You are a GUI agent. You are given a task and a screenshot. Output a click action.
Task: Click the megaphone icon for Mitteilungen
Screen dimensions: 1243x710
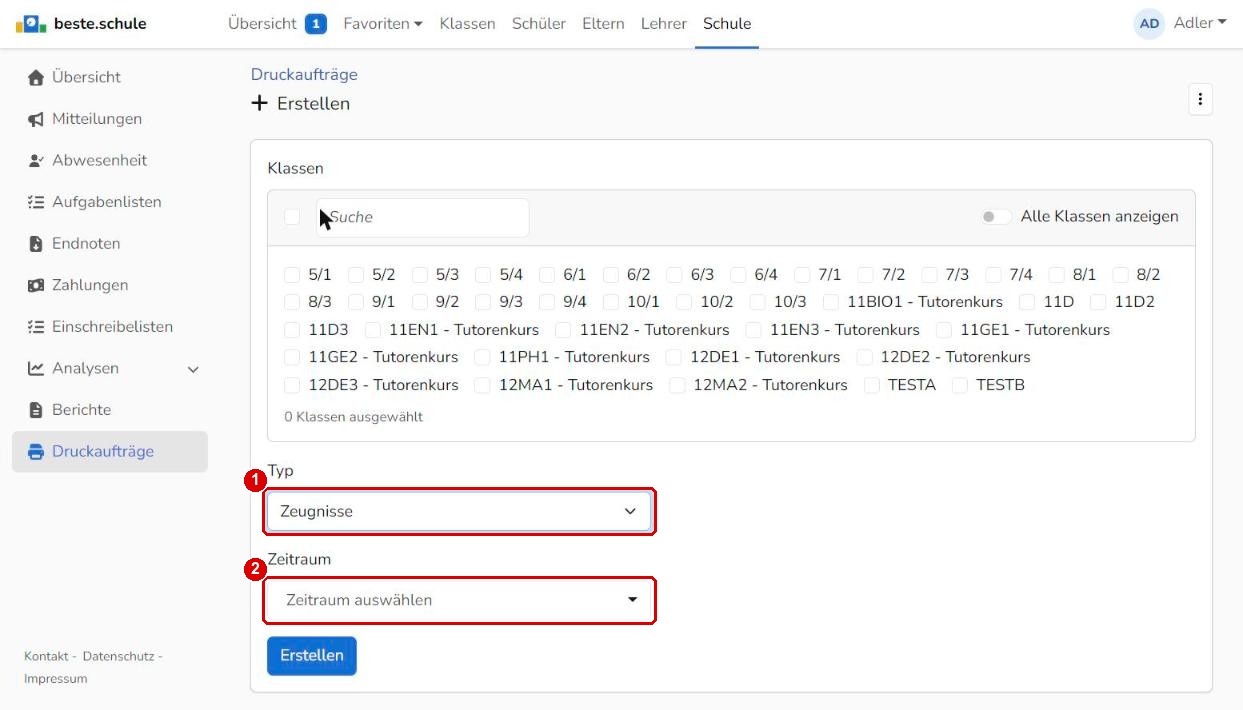pyautogui.click(x=36, y=119)
